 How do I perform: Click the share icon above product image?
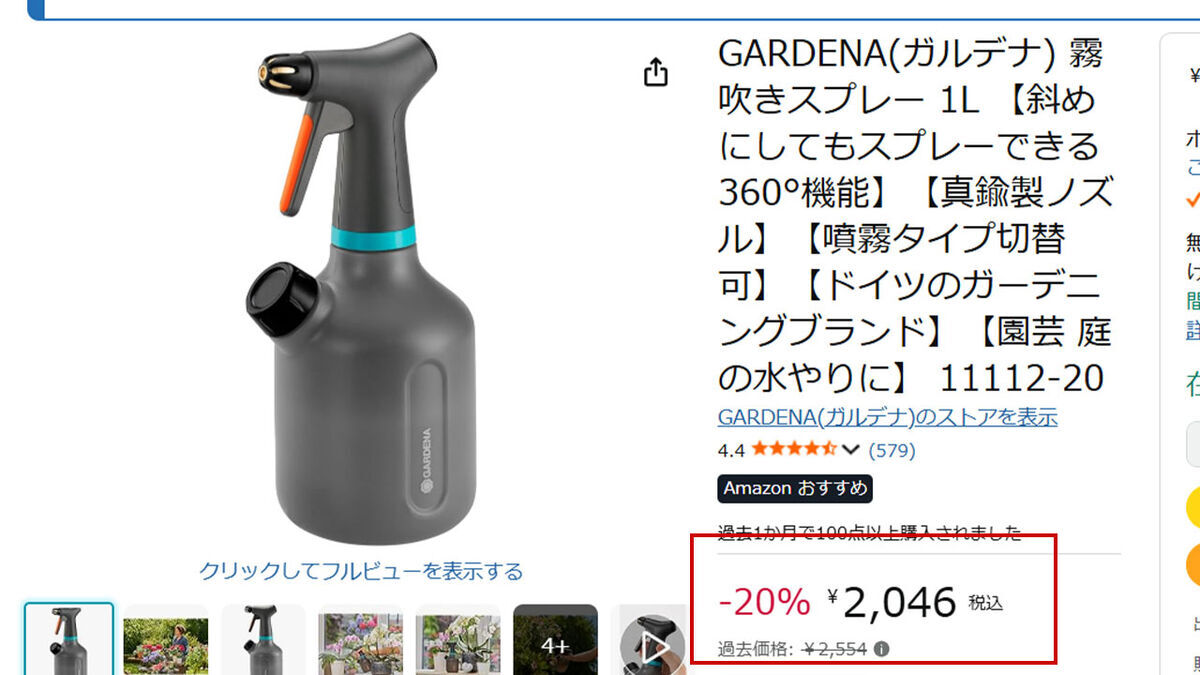tap(656, 72)
